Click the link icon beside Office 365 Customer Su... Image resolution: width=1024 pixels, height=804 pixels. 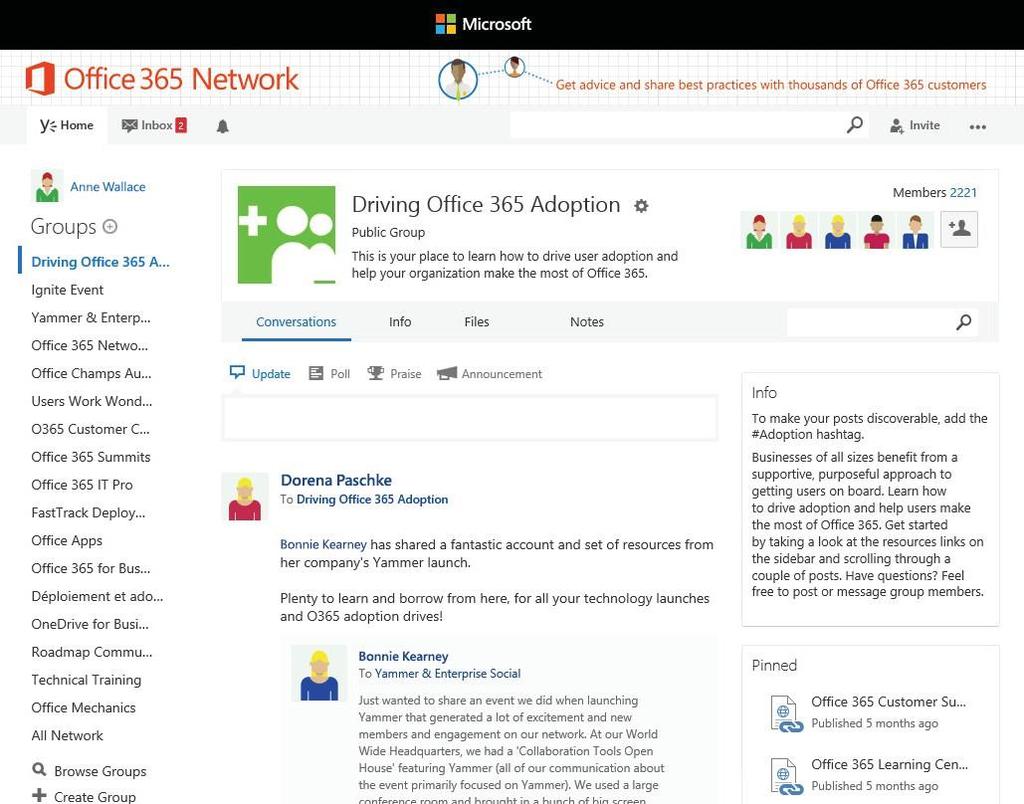point(786,714)
